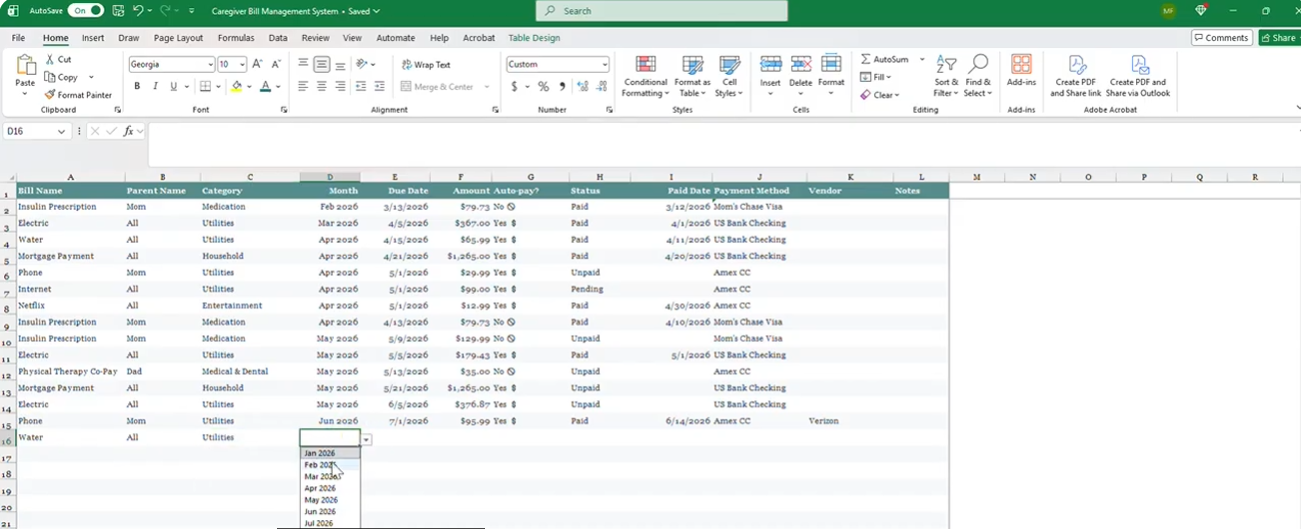
Task: Open Find & Select magnifier
Action: click(x=978, y=65)
